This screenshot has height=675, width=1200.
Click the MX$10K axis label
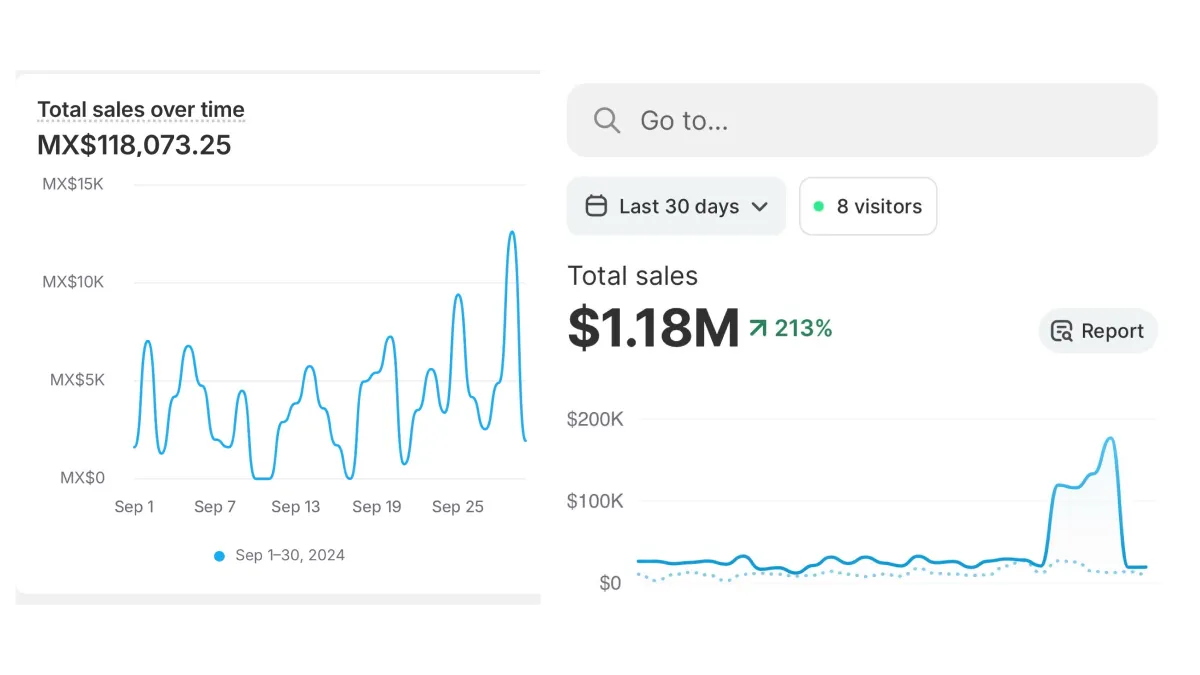(x=73, y=282)
